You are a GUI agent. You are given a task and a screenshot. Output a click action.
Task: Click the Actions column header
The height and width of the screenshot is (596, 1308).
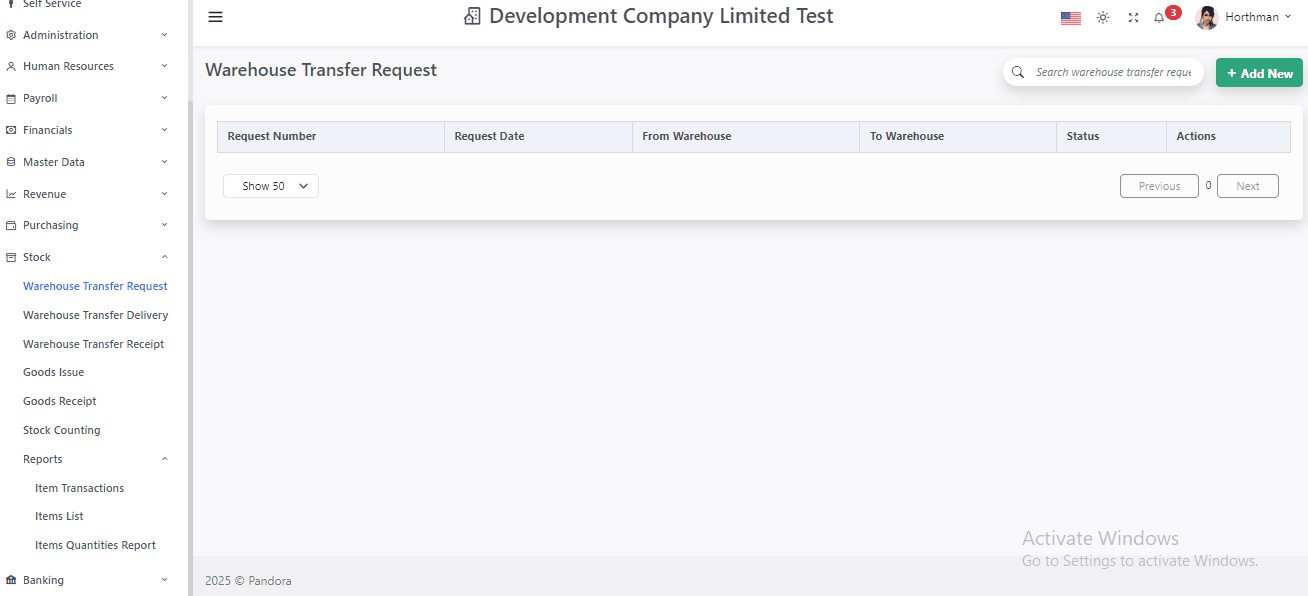click(1228, 136)
